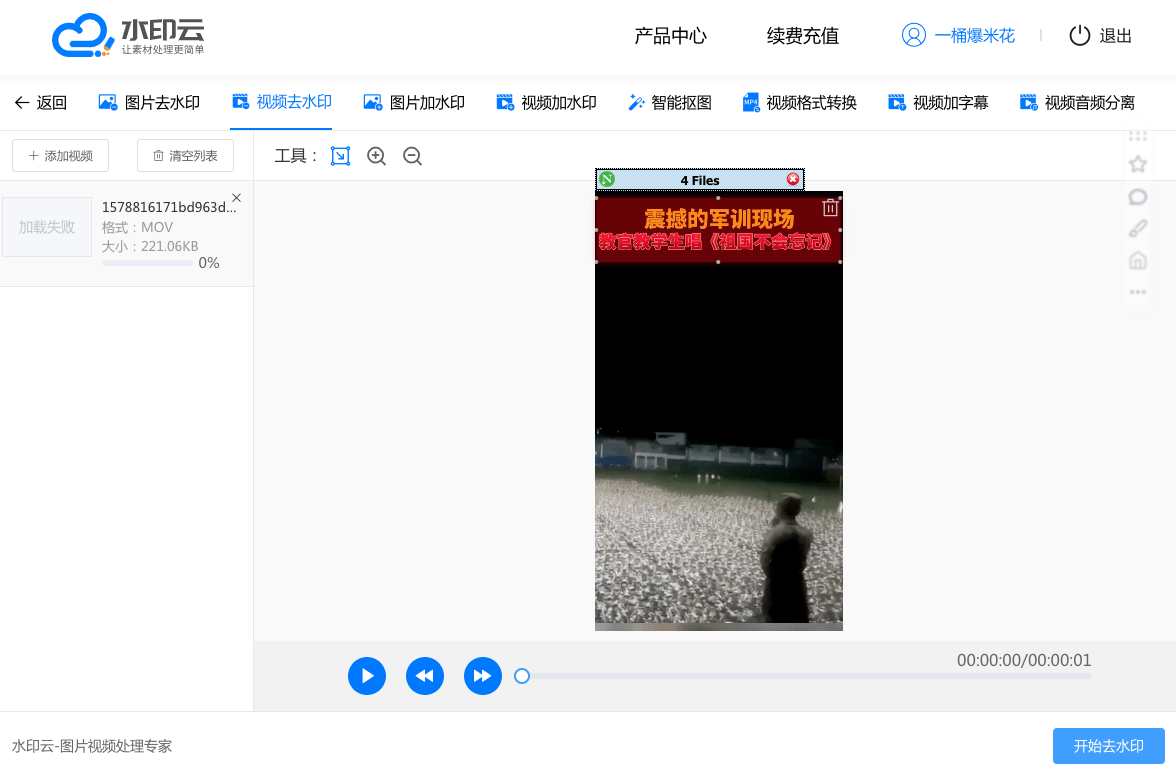The image size is (1176, 770).
Task: Click the 格式：MOV label
Action: pyautogui.click(x=137, y=227)
